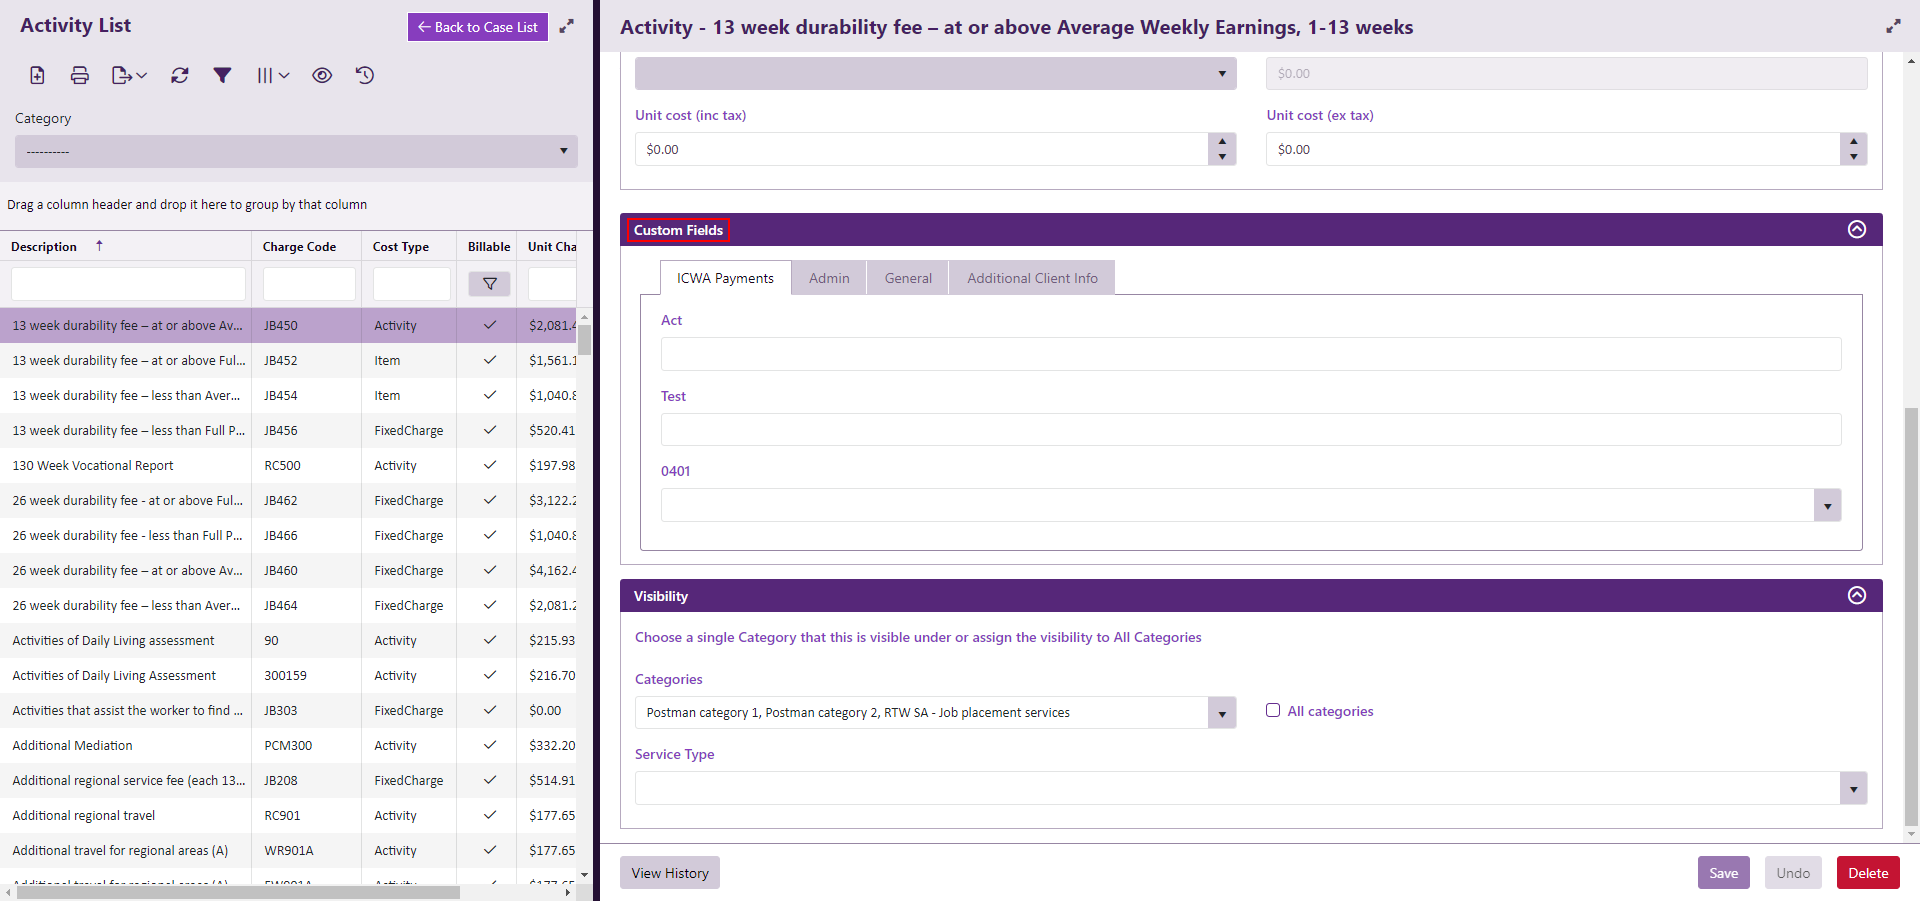Print the activity list
This screenshot has width=1920, height=901.
pyautogui.click(x=80, y=75)
